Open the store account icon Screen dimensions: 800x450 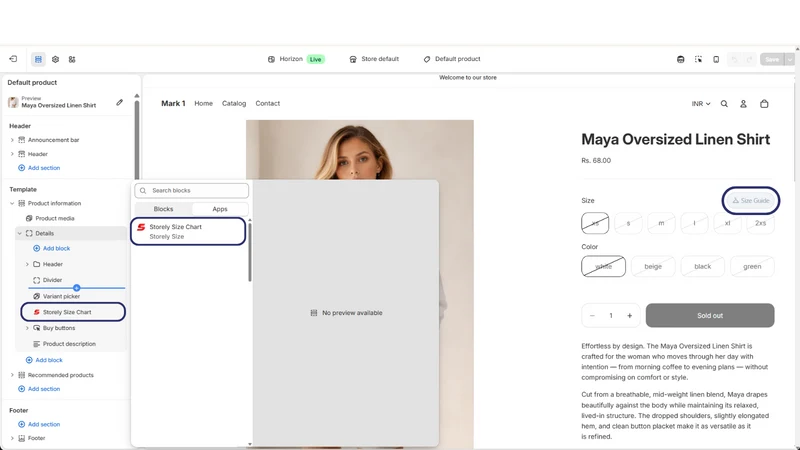click(x=743, y=104)
